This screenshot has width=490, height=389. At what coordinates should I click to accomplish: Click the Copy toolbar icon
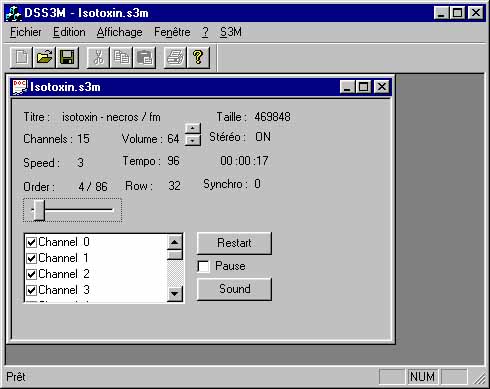pyautogui.click(x=121, y=57)
